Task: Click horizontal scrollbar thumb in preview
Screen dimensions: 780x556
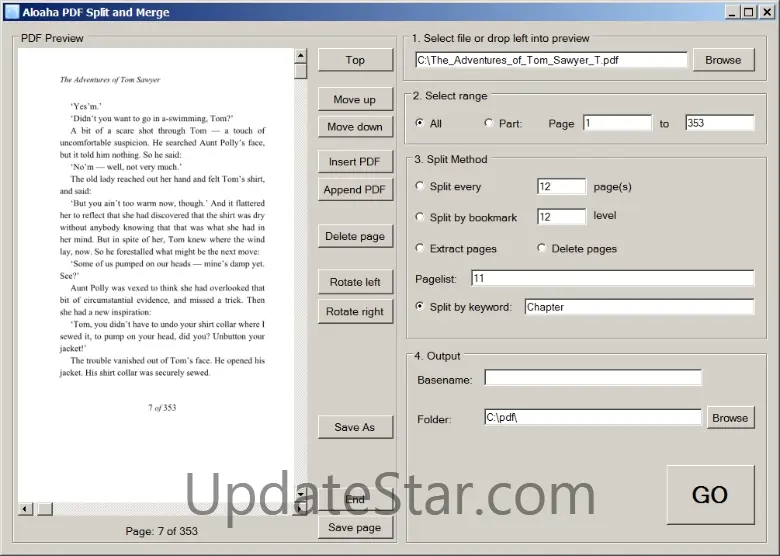Action: click(x=45, y=509)
